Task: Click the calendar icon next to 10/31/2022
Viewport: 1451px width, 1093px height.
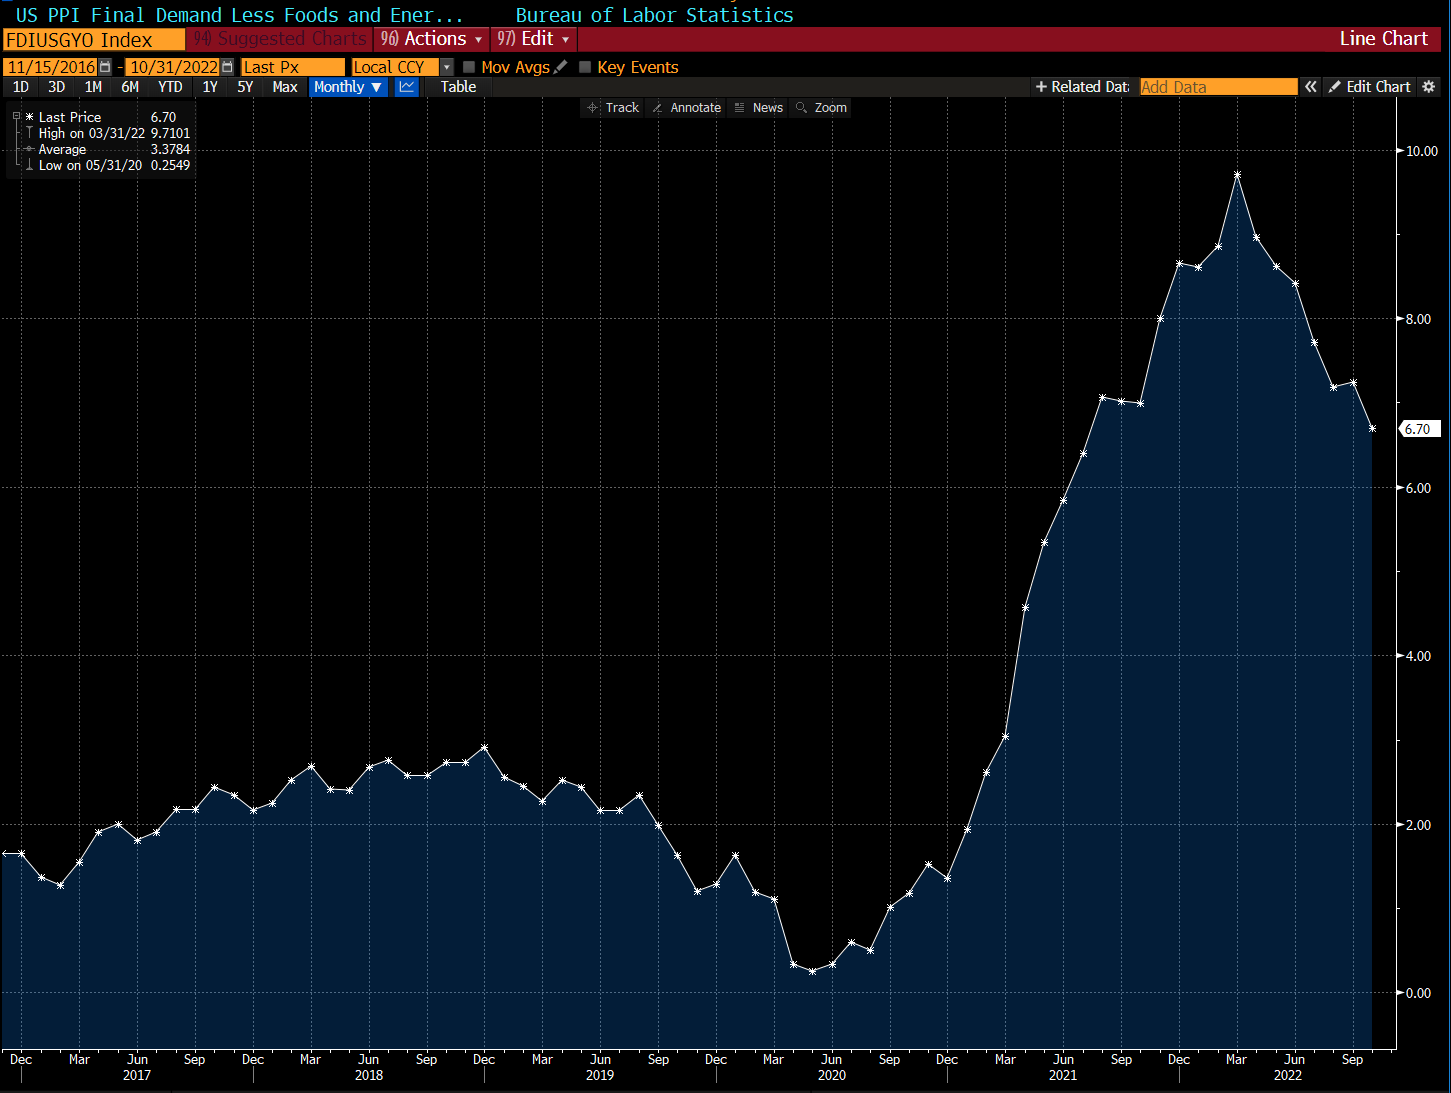Action: 227,66
